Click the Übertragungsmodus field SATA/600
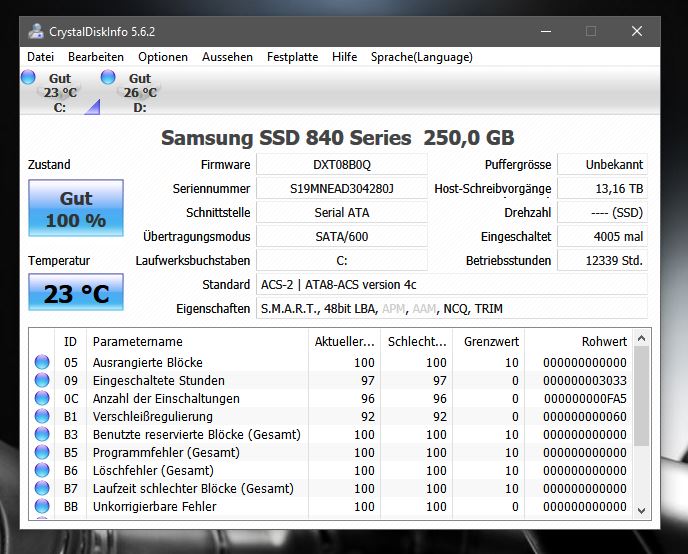688x554 pixels. 342,237
